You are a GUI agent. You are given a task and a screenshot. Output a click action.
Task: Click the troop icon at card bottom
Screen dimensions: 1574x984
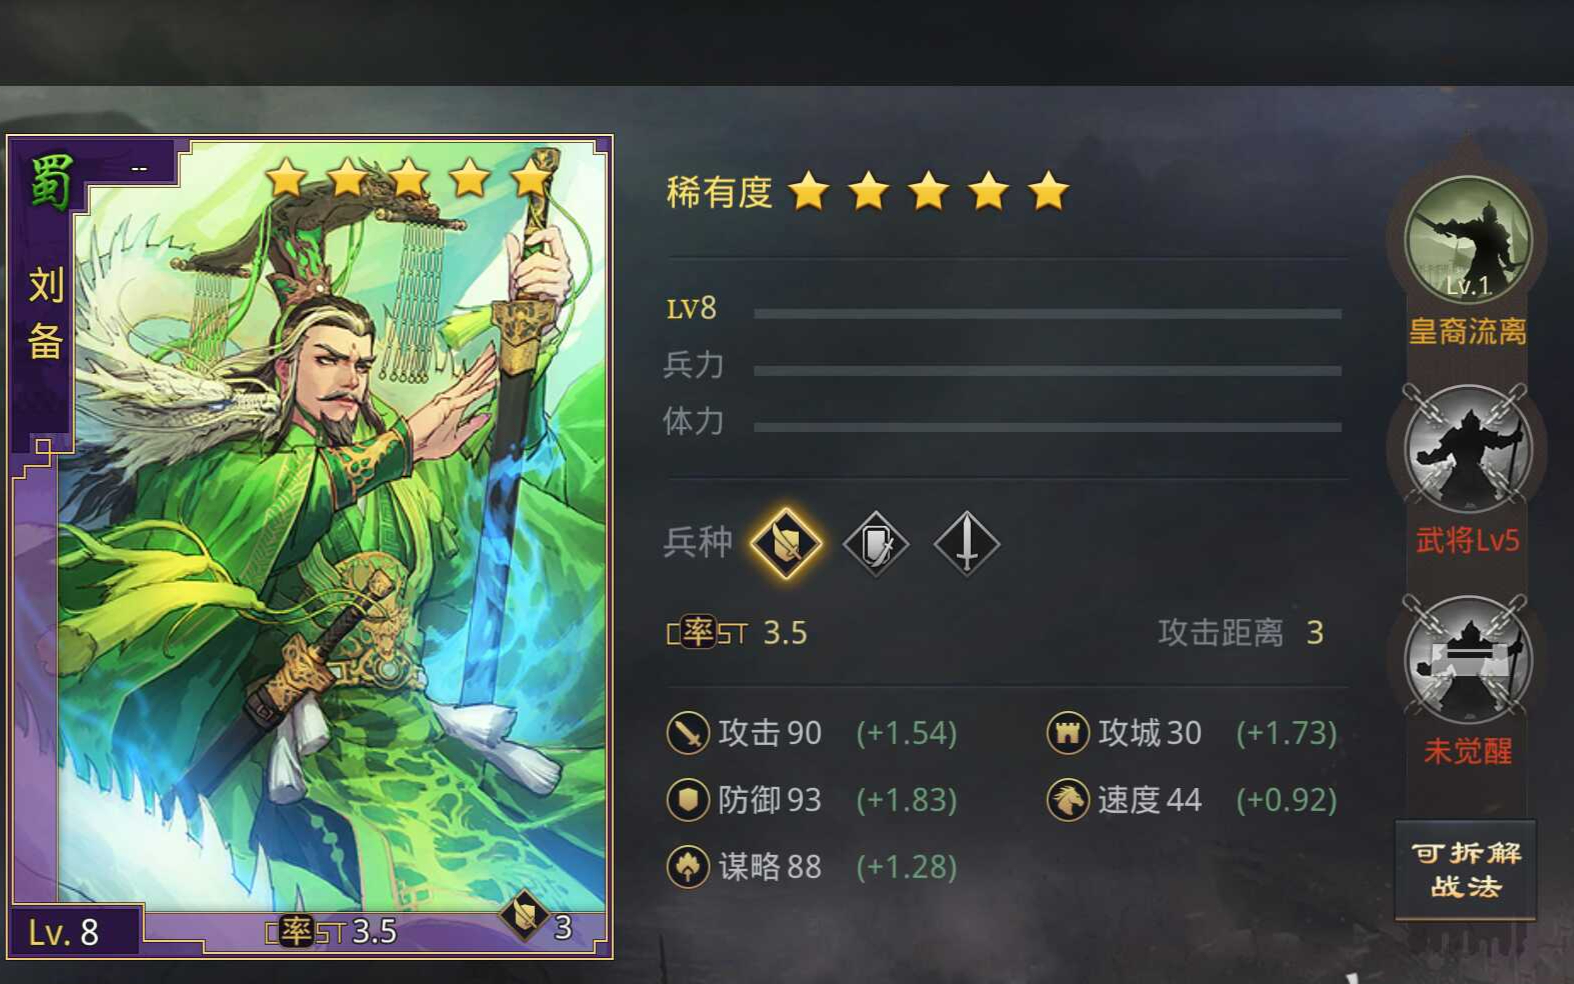pyautogui.click(x=524, y=915)
